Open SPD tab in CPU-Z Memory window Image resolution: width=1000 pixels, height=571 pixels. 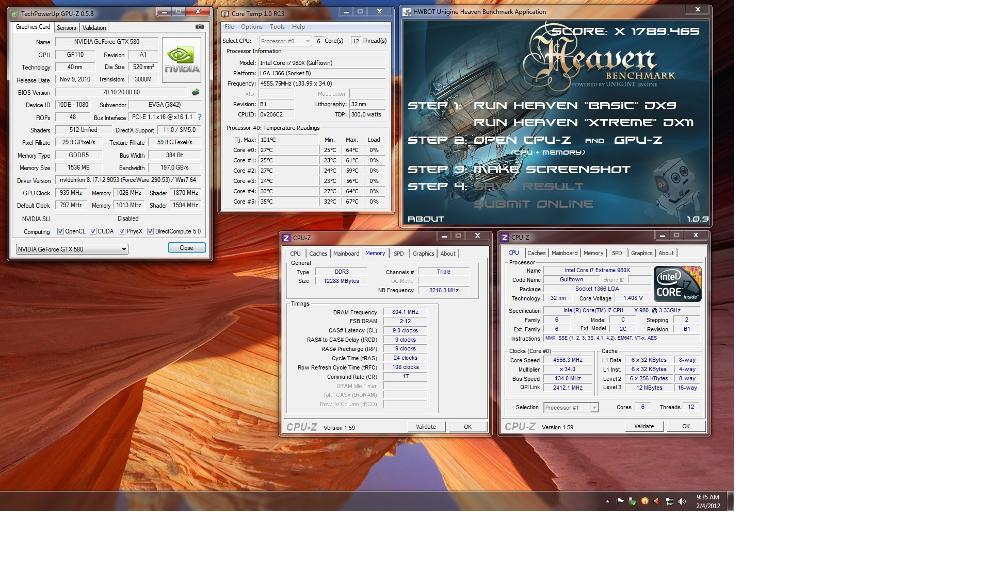click(399, 253)
